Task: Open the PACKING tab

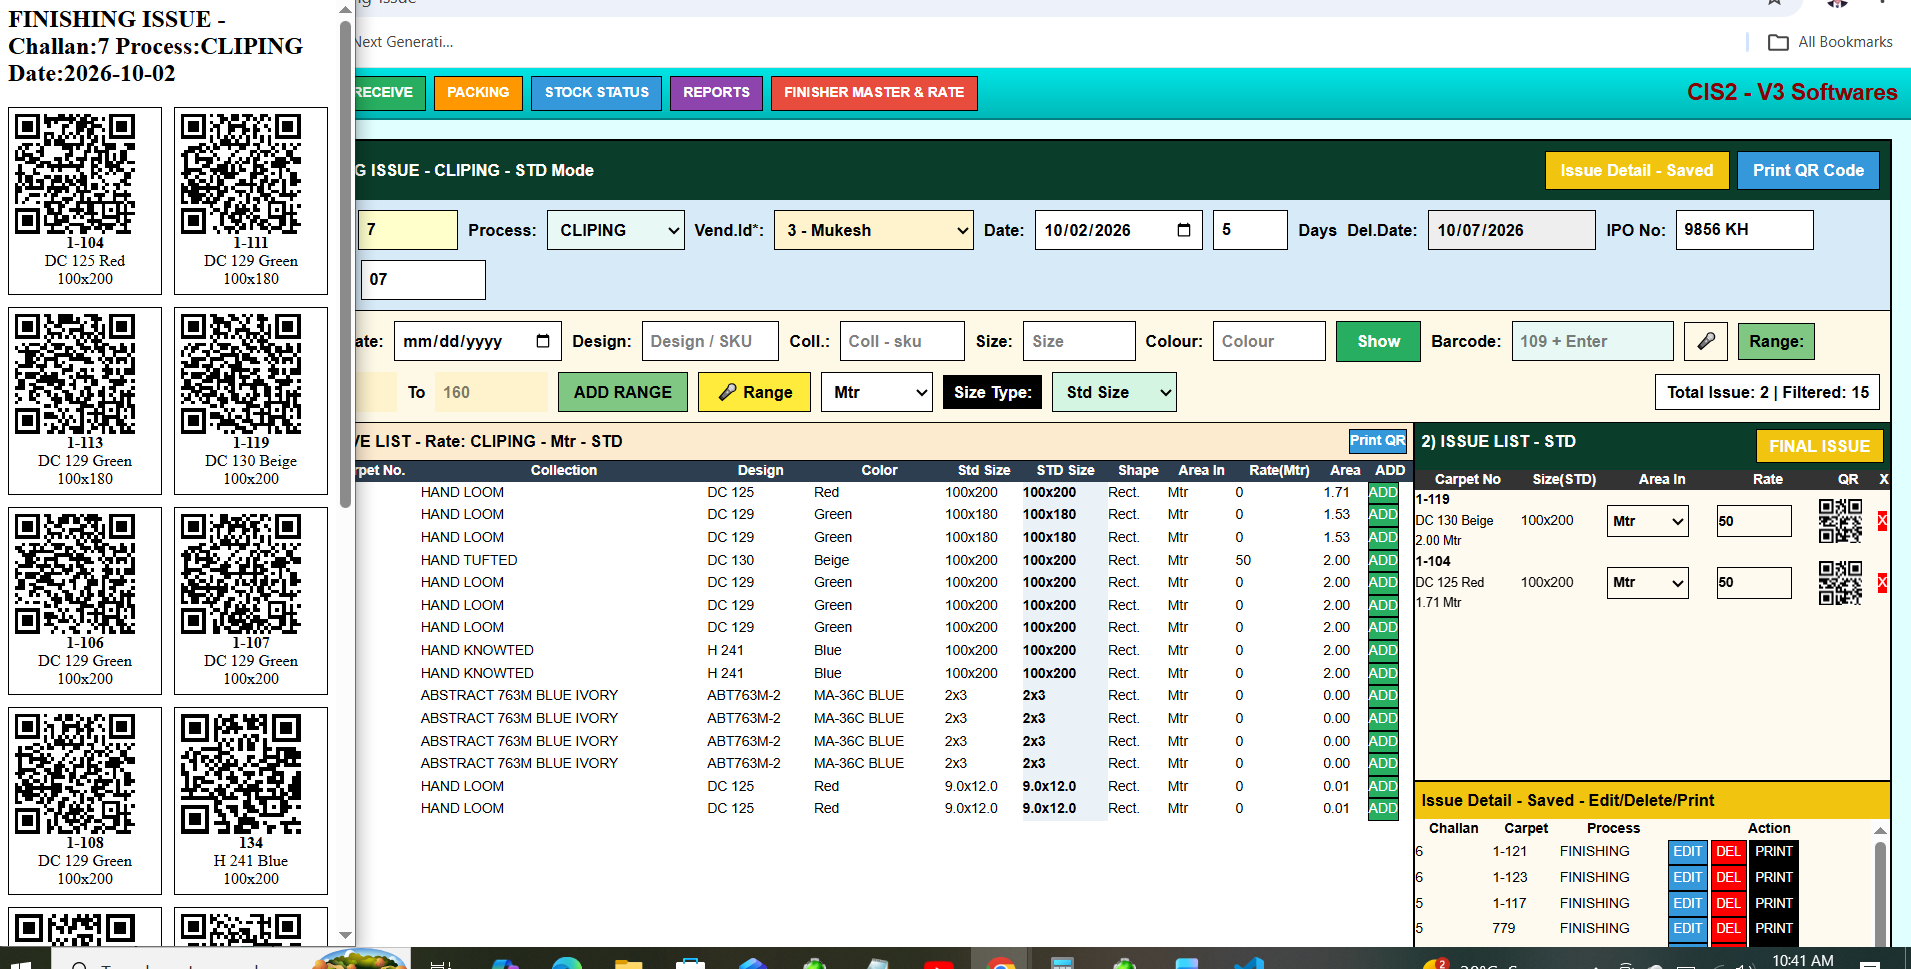Action: 478,92
